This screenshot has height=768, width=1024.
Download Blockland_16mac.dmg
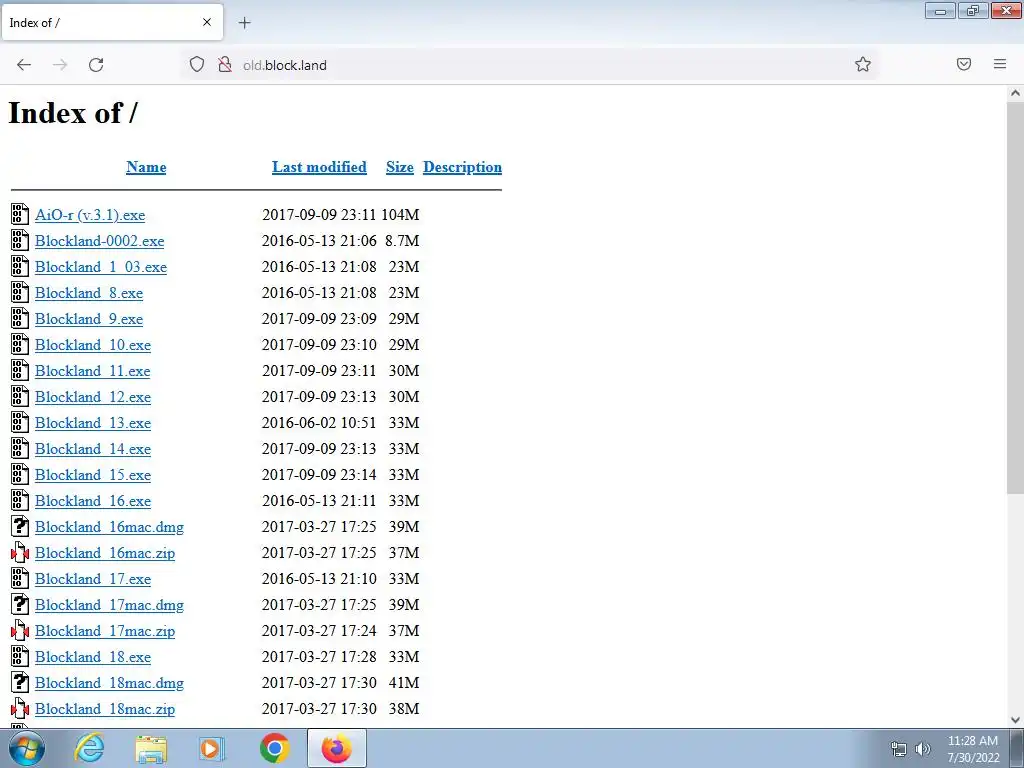click(110, 527)
